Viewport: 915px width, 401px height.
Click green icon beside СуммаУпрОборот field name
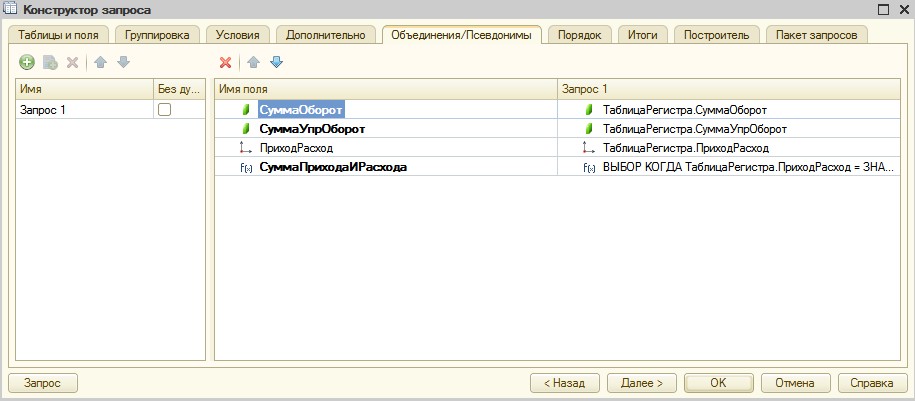(x=246, y=128)
